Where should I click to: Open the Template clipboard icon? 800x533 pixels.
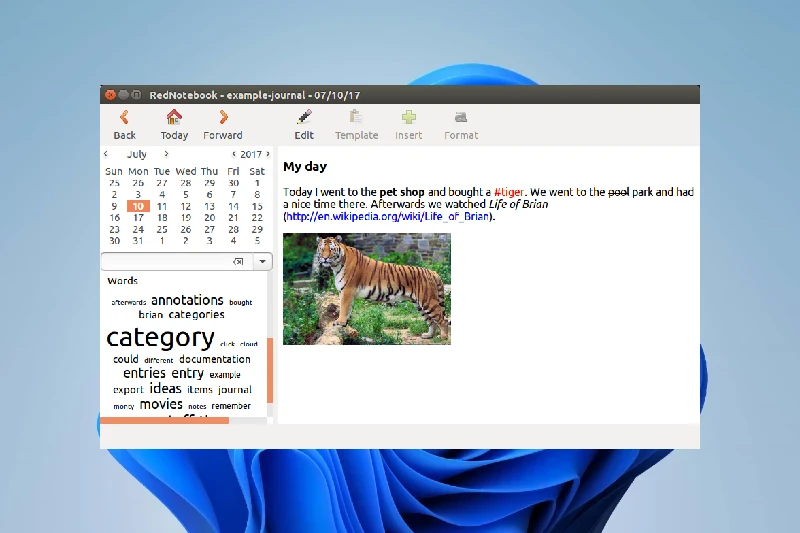click(356, 117)
